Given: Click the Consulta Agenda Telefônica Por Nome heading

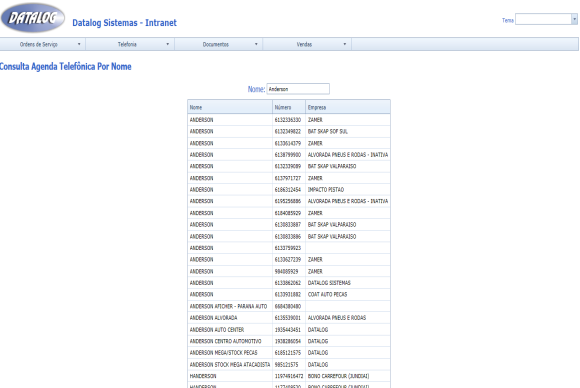Looking at the screenshot, I should (x=65, y=67).
